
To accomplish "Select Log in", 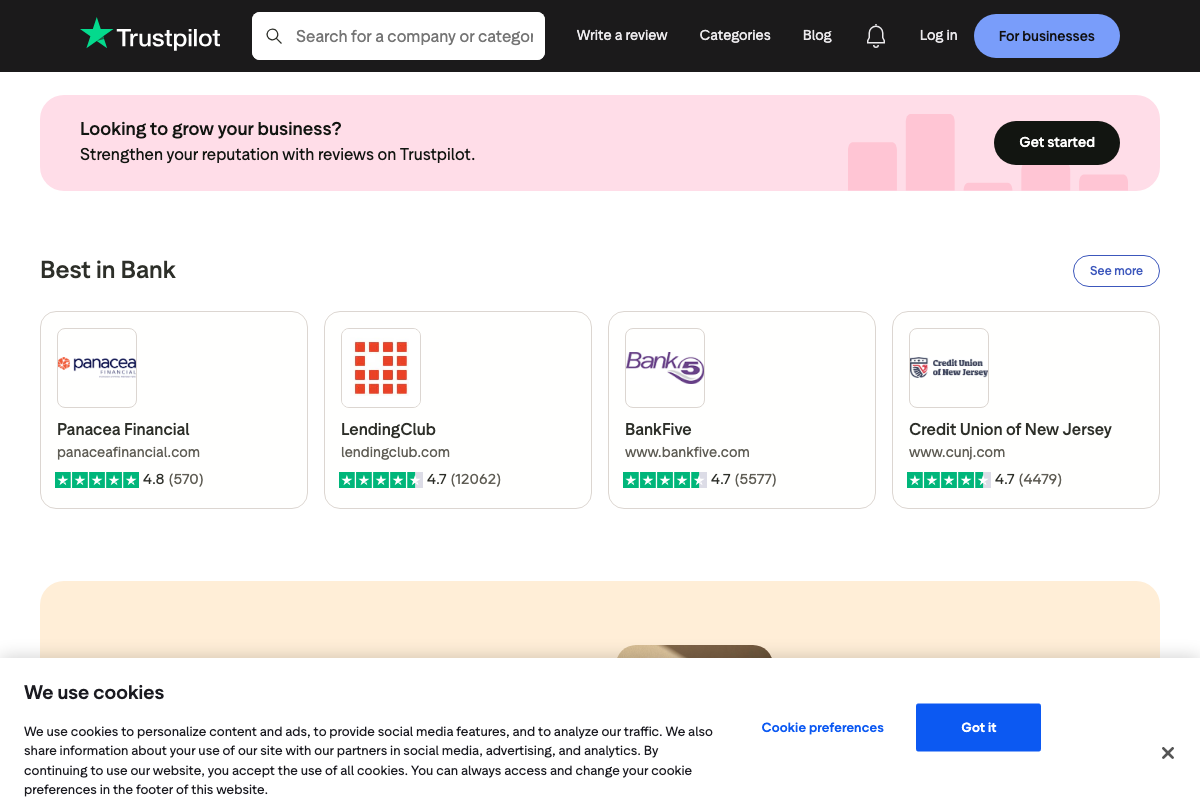I will click(x=938, y=35).
